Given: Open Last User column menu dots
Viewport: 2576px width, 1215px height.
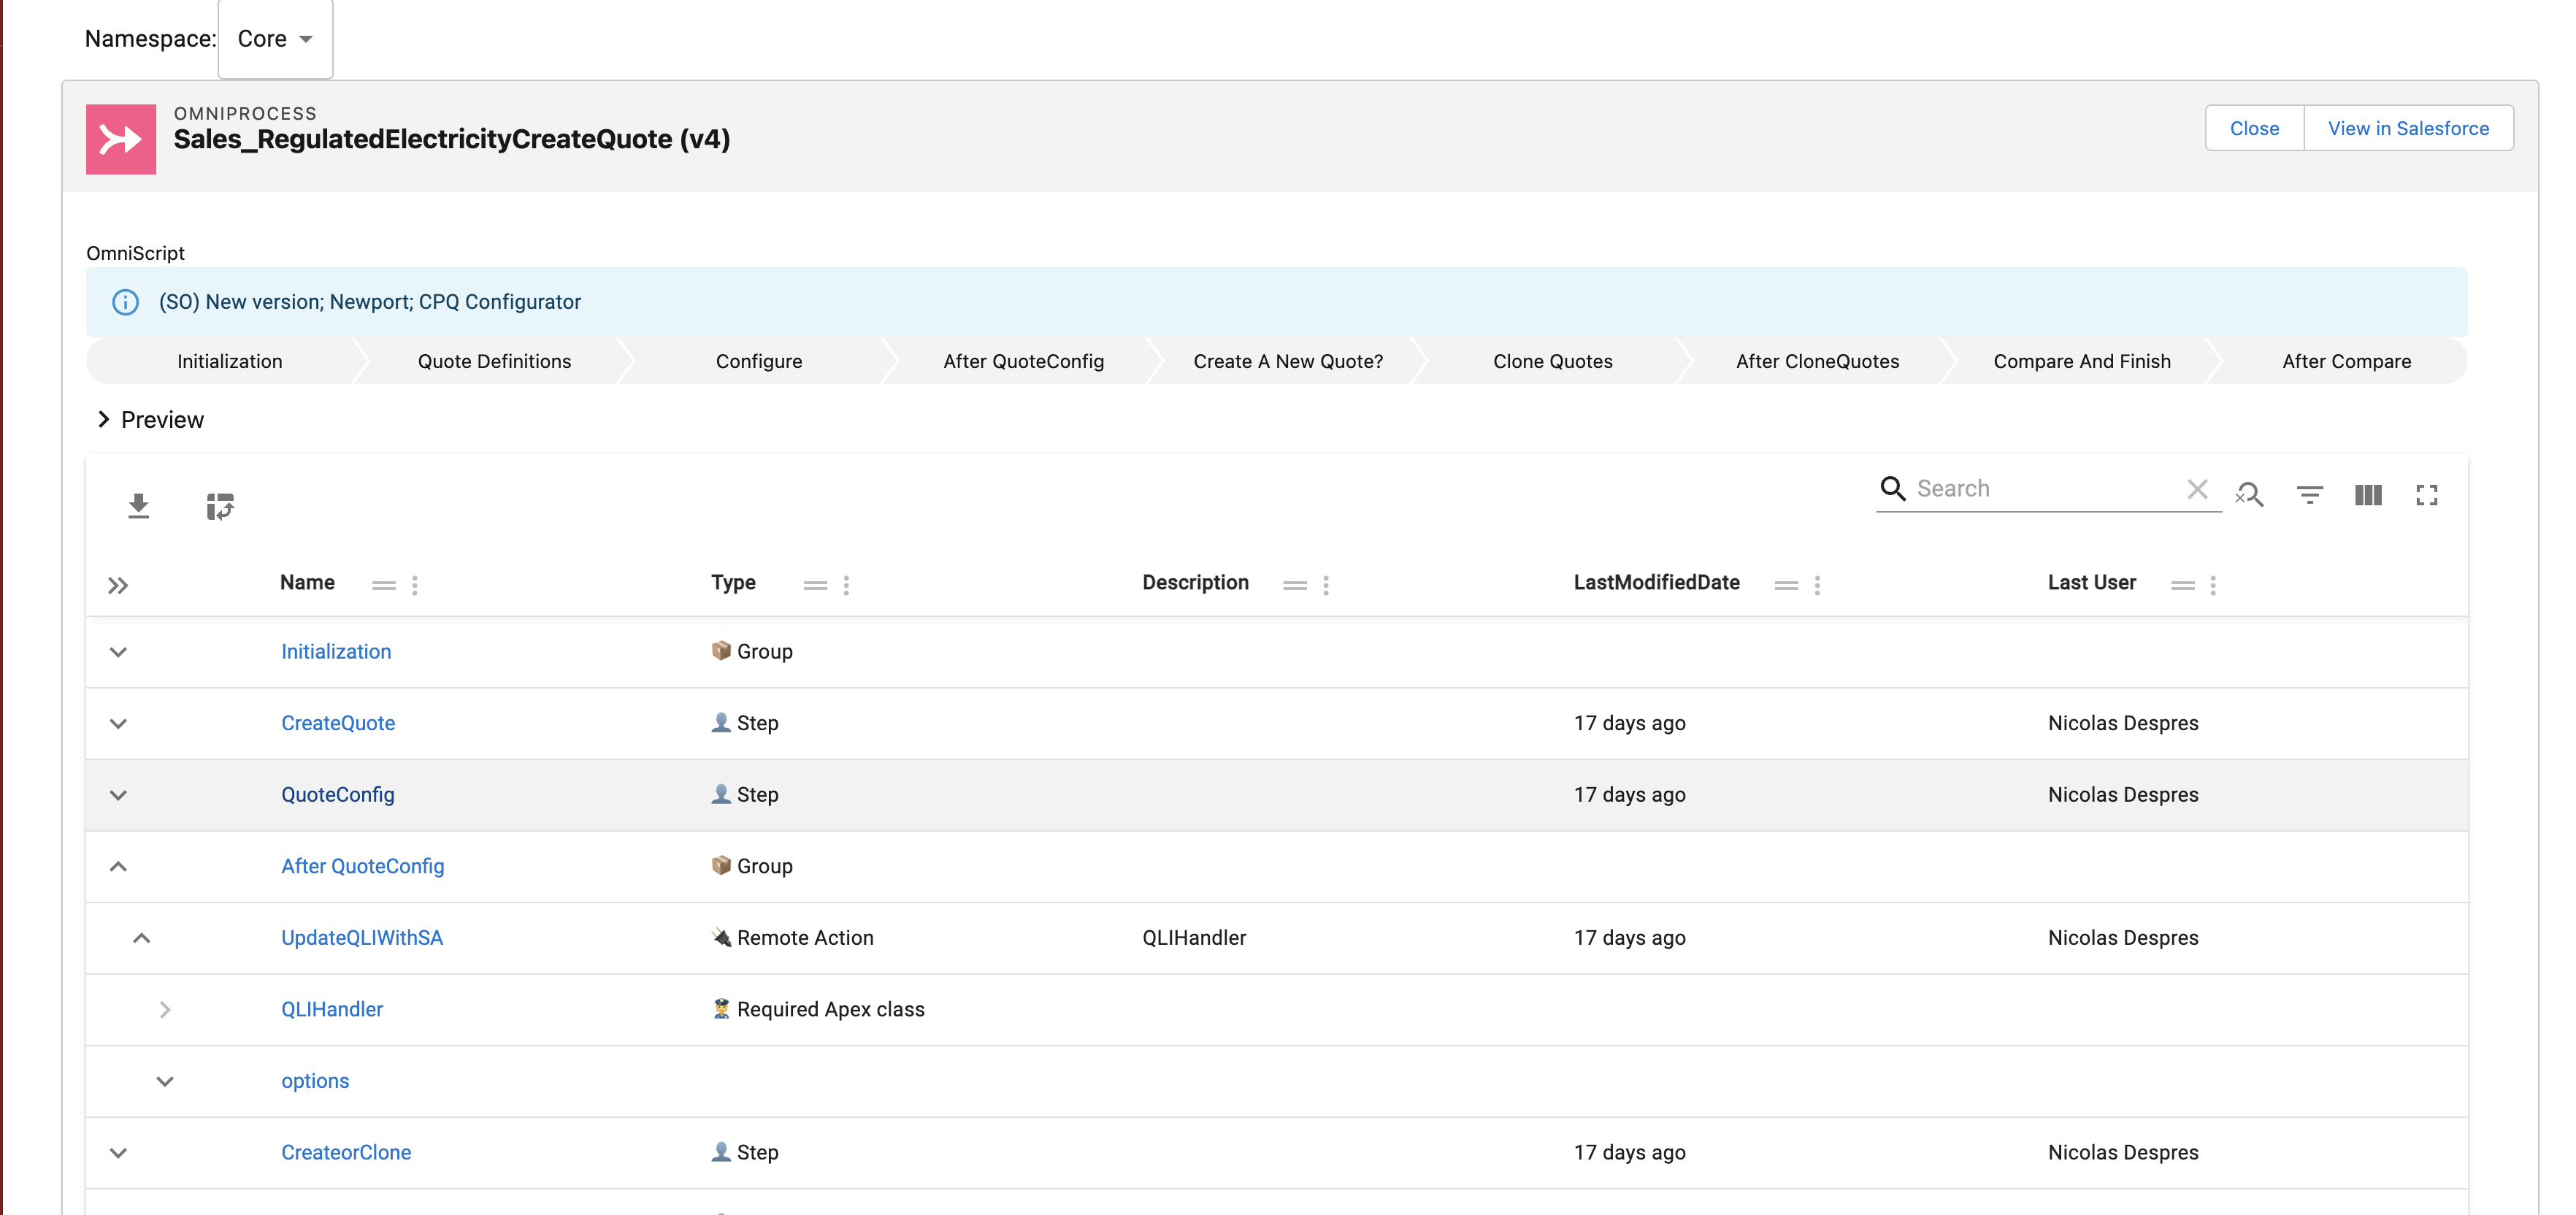Looking at the screenshot, I should tap(2213, 585).
